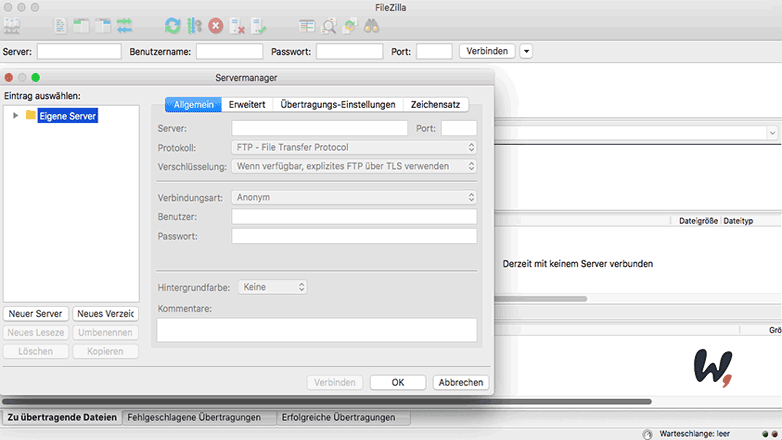782x440 pixels.
Task: Click the Eigene Server folder icon
Action: coord(30,115)
